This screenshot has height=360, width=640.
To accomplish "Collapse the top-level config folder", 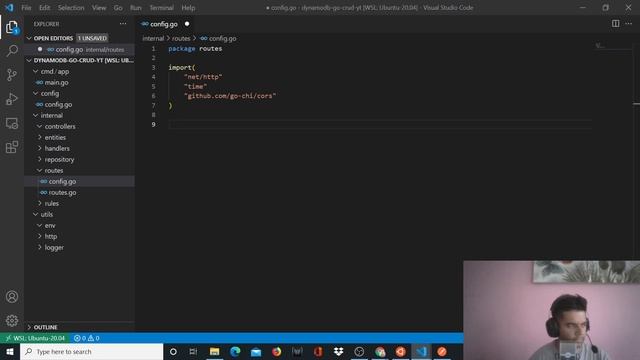I will point(36,93).
